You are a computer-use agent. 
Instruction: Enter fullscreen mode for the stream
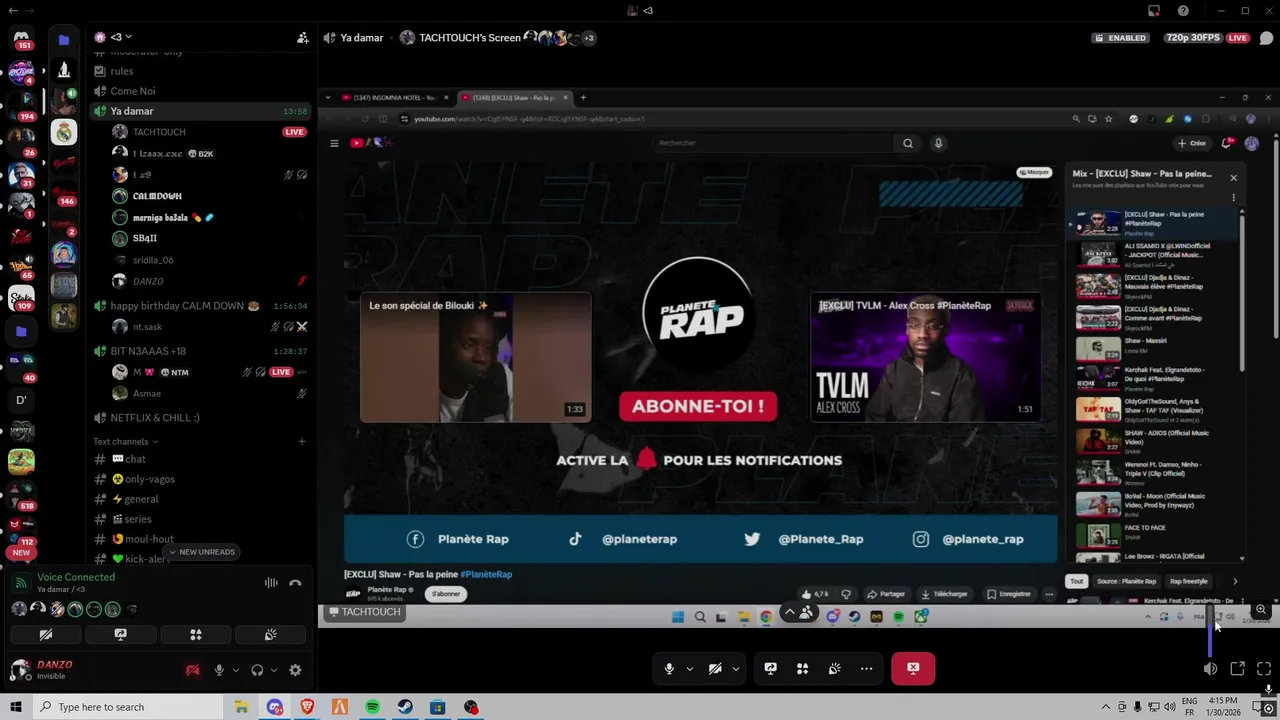[x=1263, y=668]
